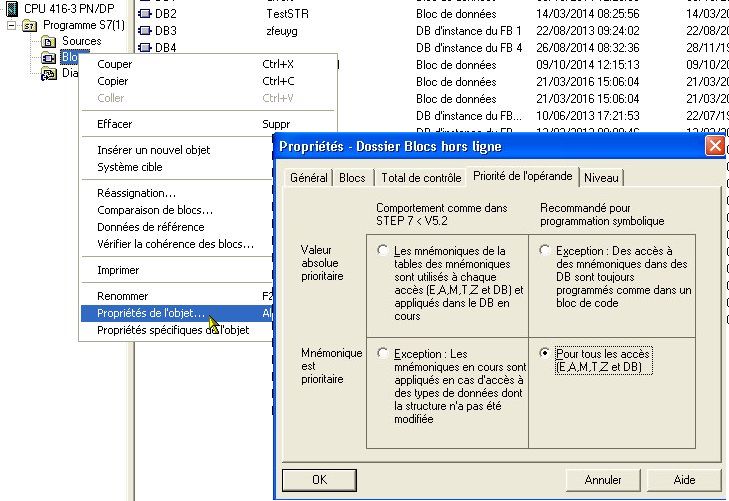The height and width of the screenshot is (501, 729).
Task: Enable 'Exception: Les mnémoniques en cours' radio
Action: point(382,354)
